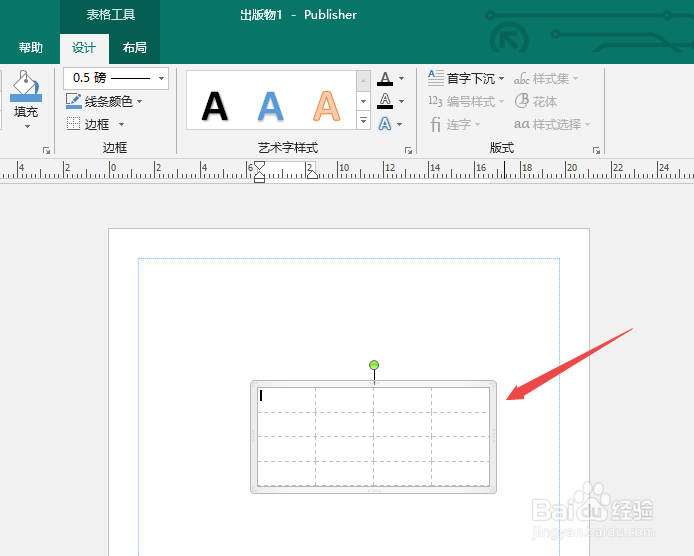
Task: Expand the Line Color dropdown arrow
Action: pyautogui.click(x=139, y=101)
